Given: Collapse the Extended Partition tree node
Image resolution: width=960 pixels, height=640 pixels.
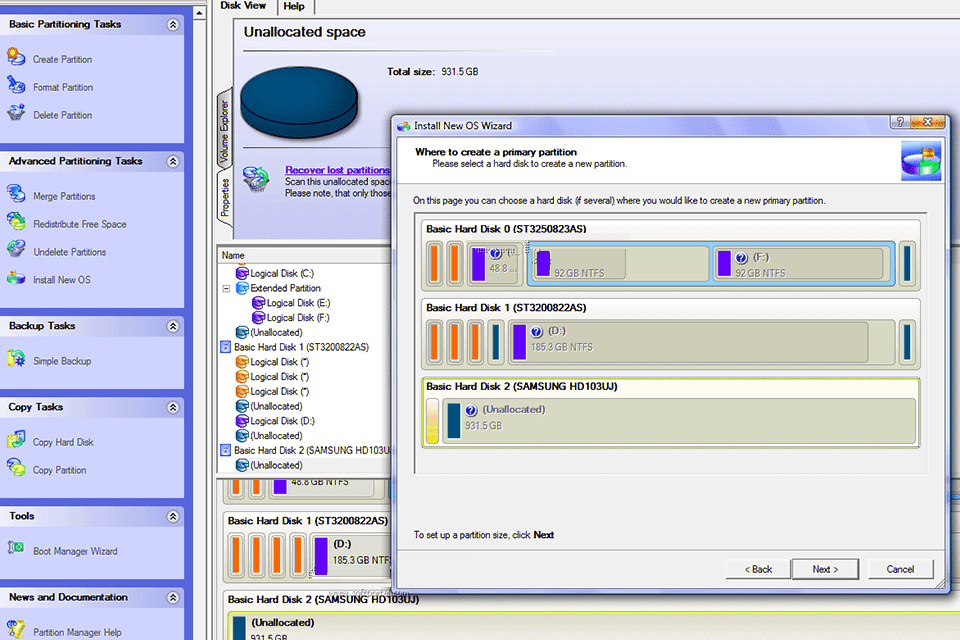Looking at the screenshot, I should click(228, 286).
